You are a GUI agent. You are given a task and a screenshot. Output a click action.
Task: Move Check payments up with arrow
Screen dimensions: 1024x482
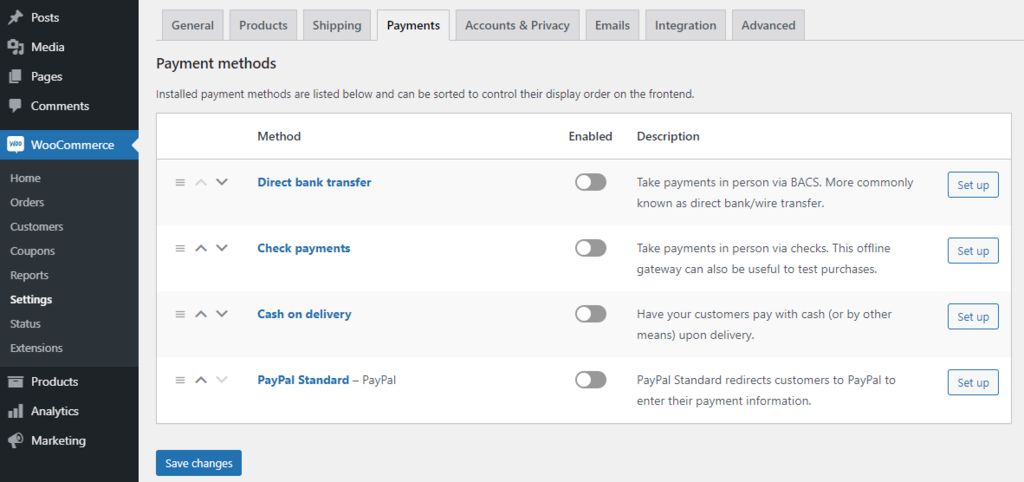(201, 248)
